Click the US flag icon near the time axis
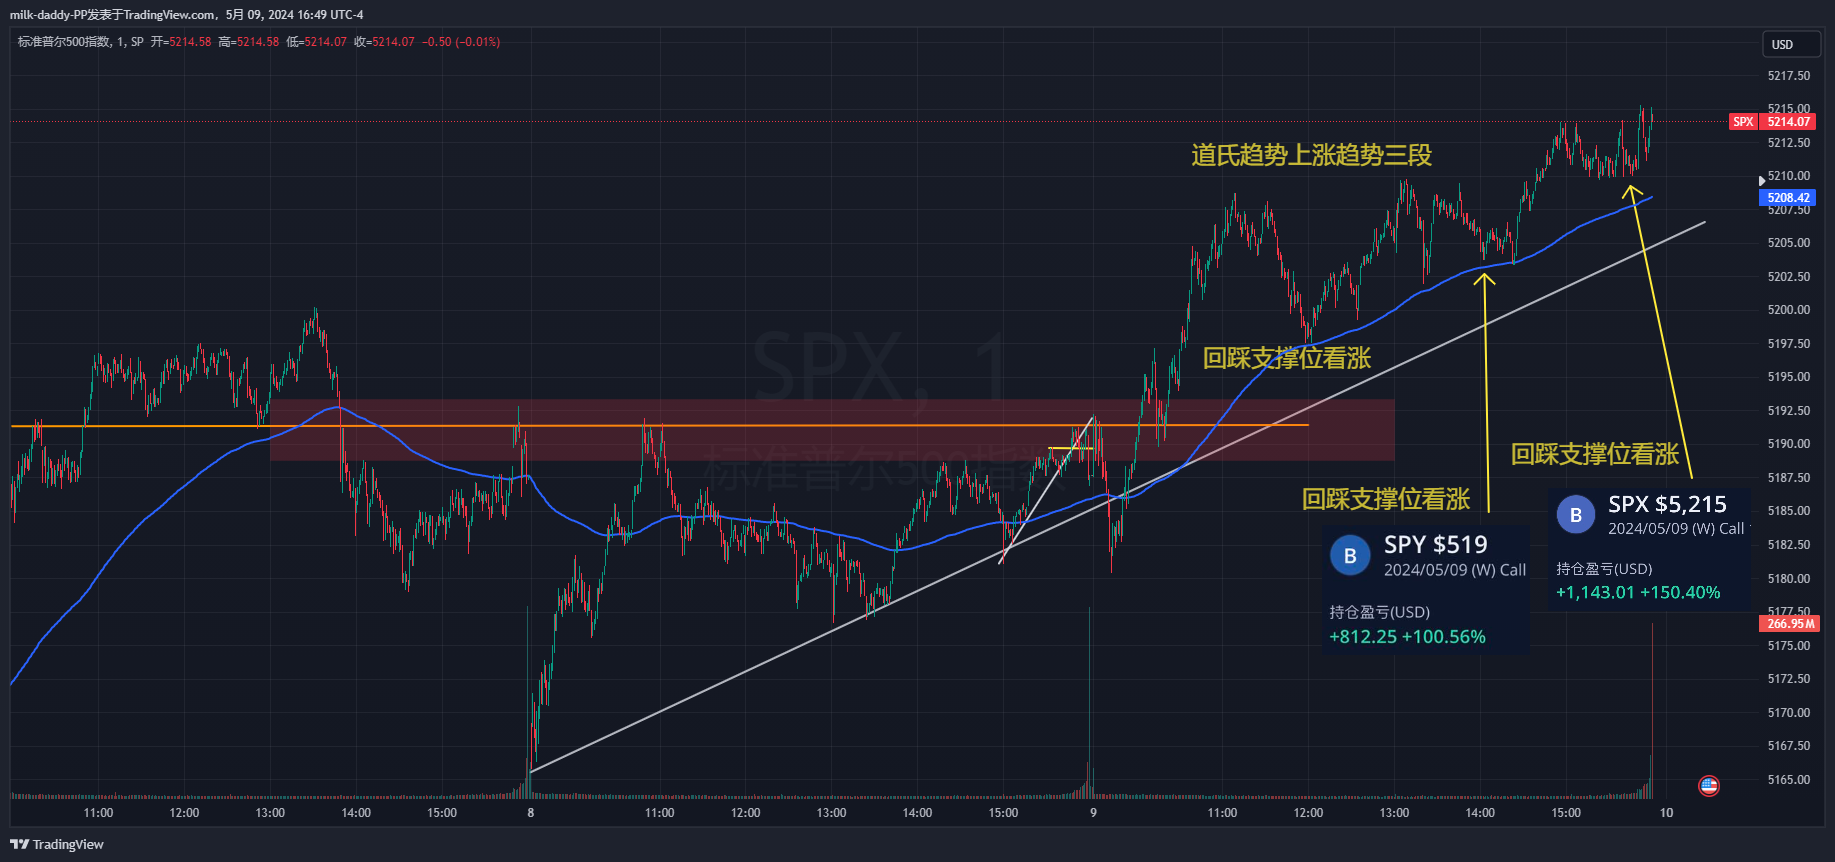Viewport: 1835px width, 862px height. (x=1709, y=786)
